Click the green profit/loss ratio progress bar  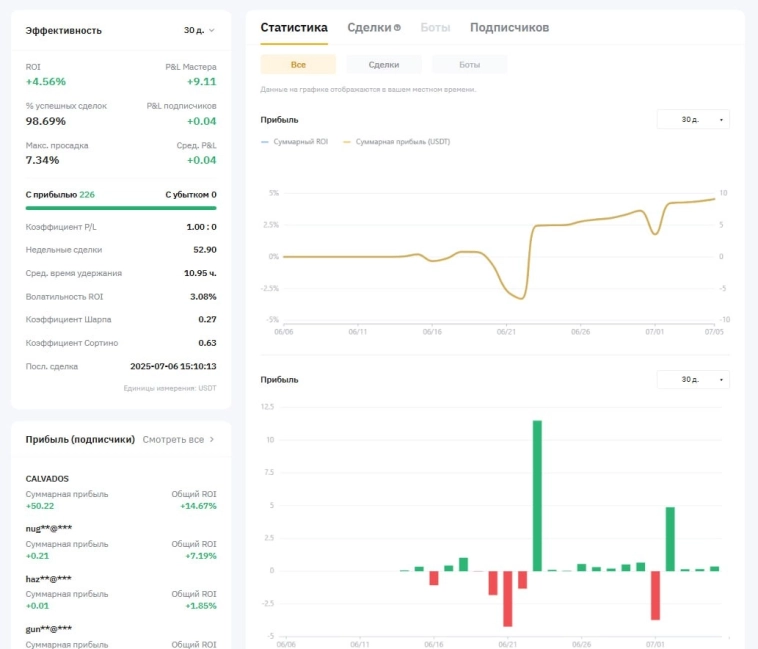[121, 208]
